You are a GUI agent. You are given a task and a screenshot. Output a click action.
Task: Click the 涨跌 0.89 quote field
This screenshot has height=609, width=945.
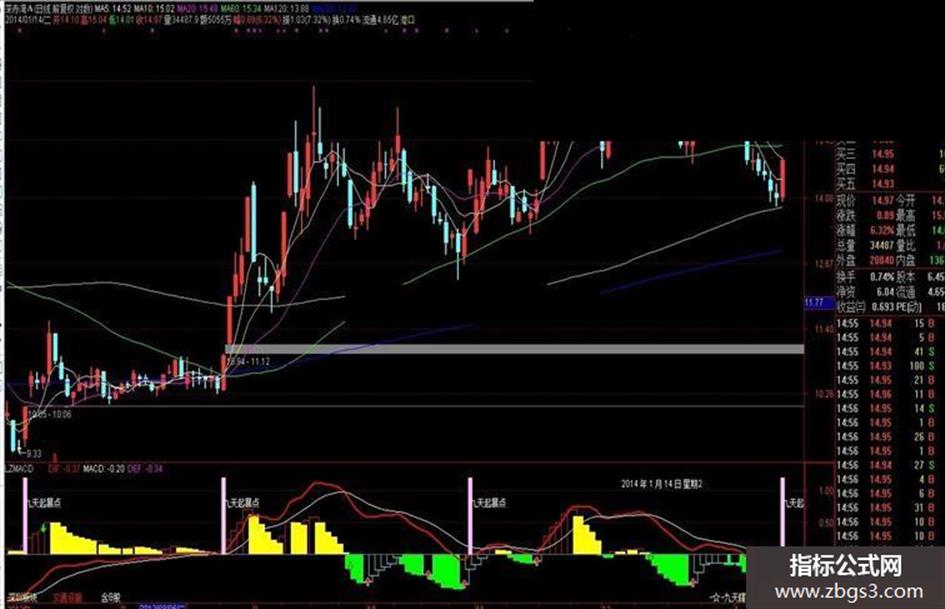click(864, 215)
